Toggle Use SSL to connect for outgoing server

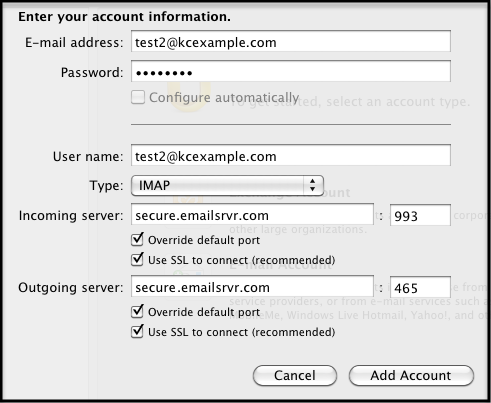coord(137,331)
